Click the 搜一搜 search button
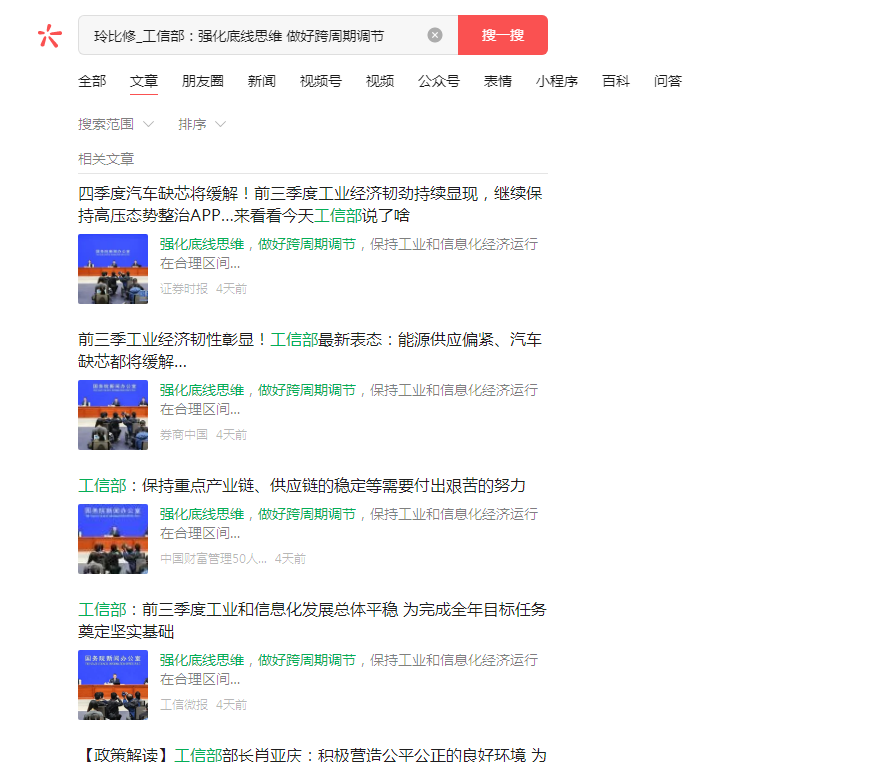This screenshot has height=762, width=876. 503,35
